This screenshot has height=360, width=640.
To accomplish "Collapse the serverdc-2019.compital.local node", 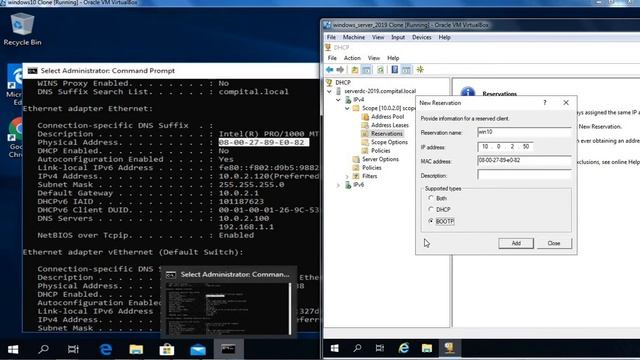I will [329, 91].
